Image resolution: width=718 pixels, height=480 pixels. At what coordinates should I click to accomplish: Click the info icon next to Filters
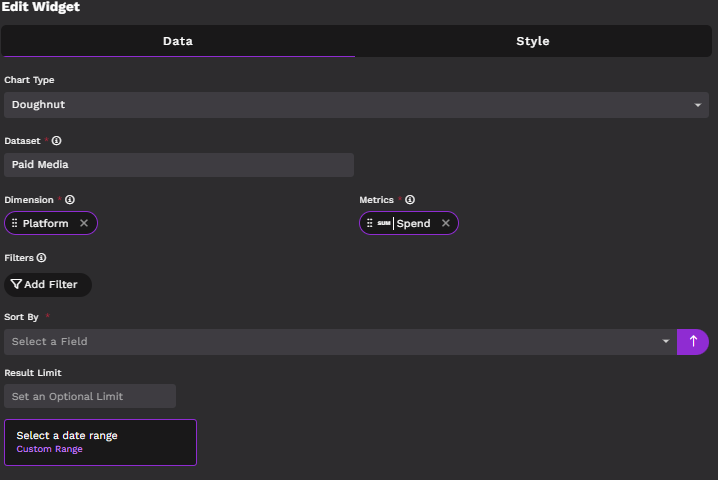point(41,258)
